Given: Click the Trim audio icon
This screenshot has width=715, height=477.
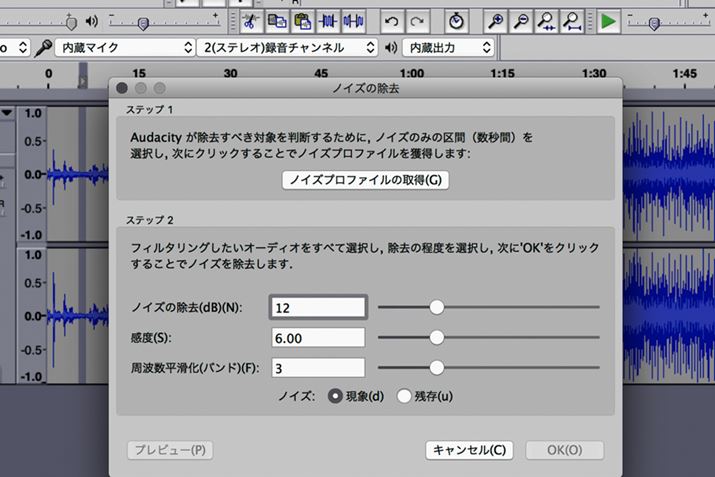Looking at the screenshot, I should click(328, 20).
